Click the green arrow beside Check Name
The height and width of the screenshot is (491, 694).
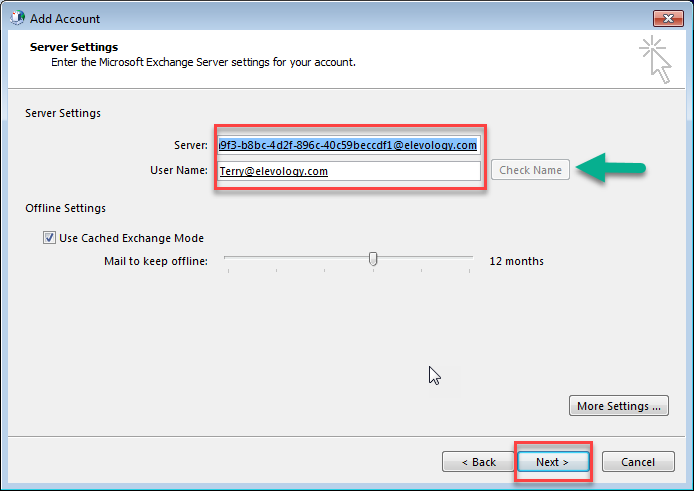point(611,169)
